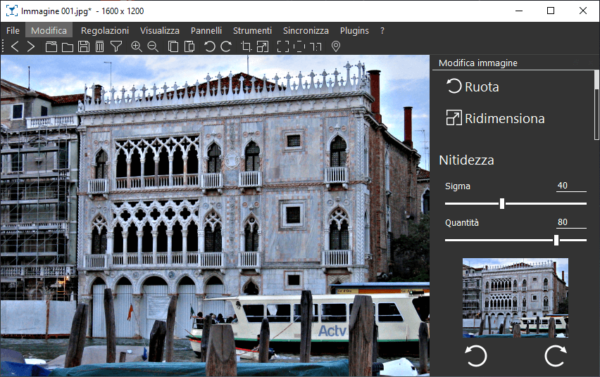Screen dimensions: 600x377
Task: Maximize the window
Action: (551, 11)
